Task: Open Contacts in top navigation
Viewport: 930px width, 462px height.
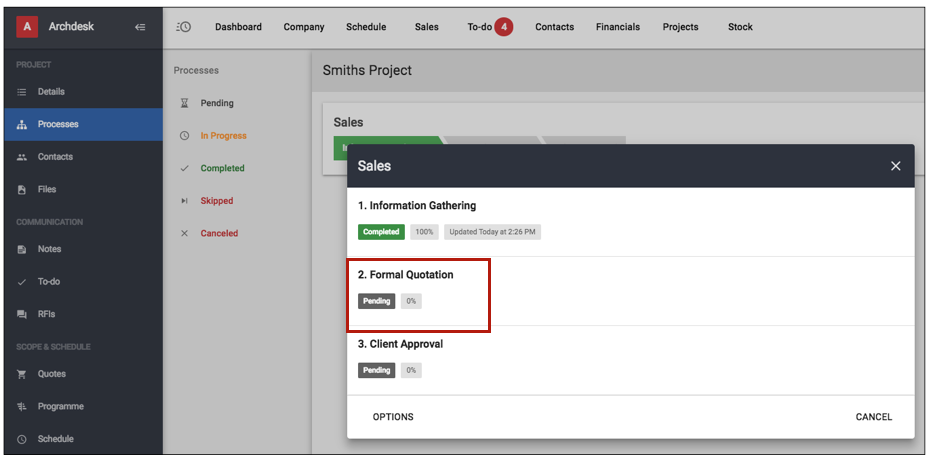Action: click(x=555, y=27)
